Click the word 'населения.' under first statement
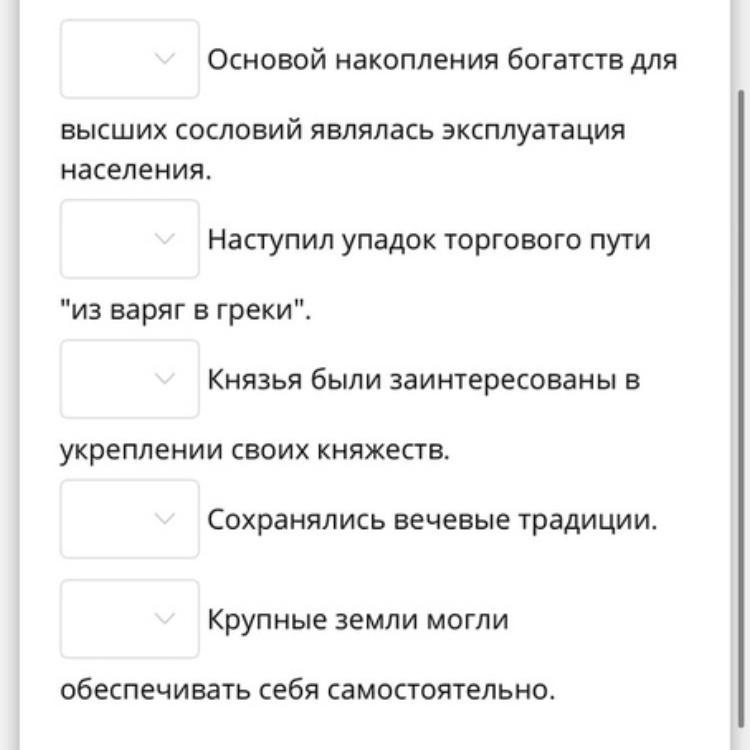The height and width of the screenshot is (750, 750). (136, 171)
